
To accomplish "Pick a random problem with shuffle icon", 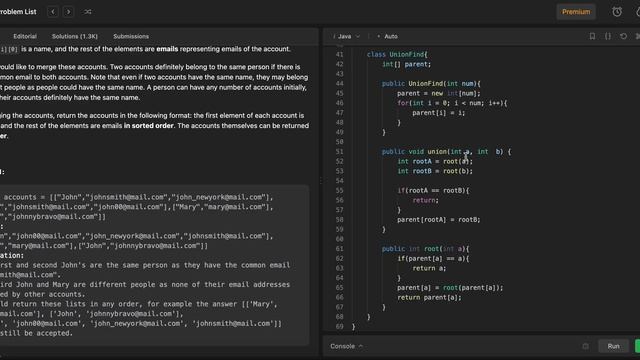I will tap(88, 12).
